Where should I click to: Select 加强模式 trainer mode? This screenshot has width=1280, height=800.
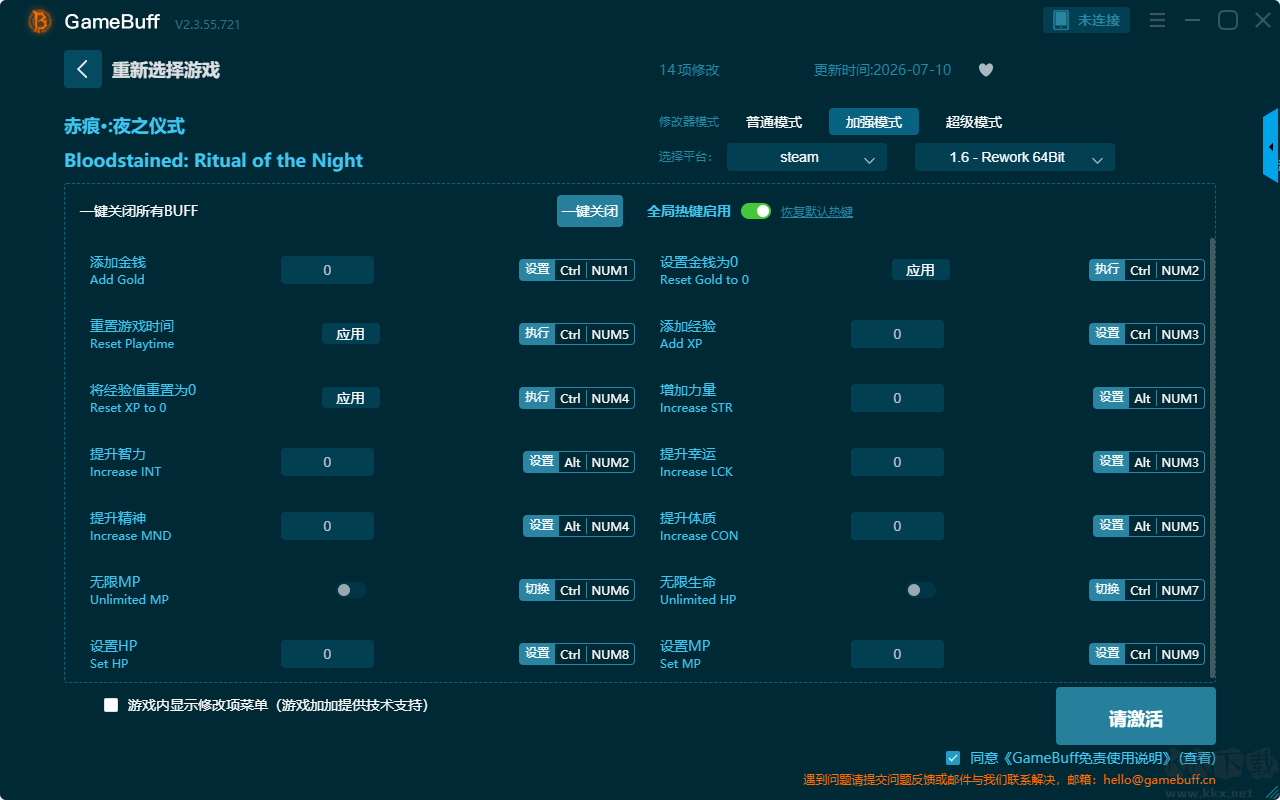[874, 122]
